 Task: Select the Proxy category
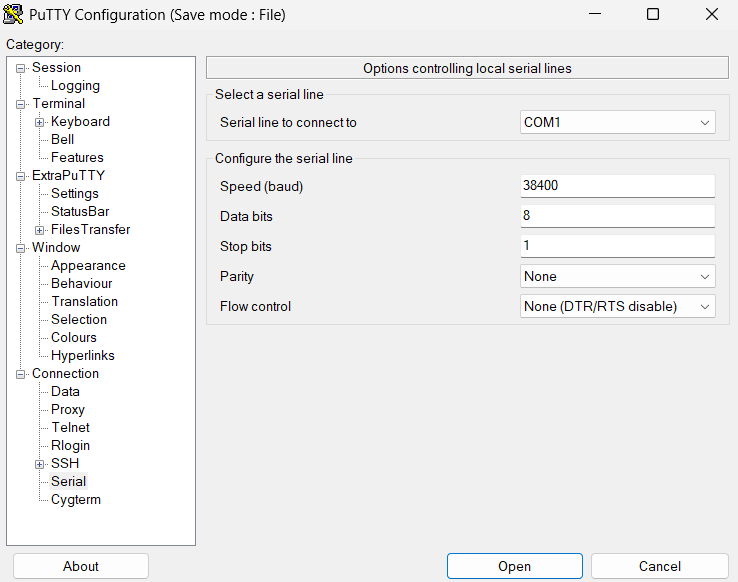click(68, 409)
